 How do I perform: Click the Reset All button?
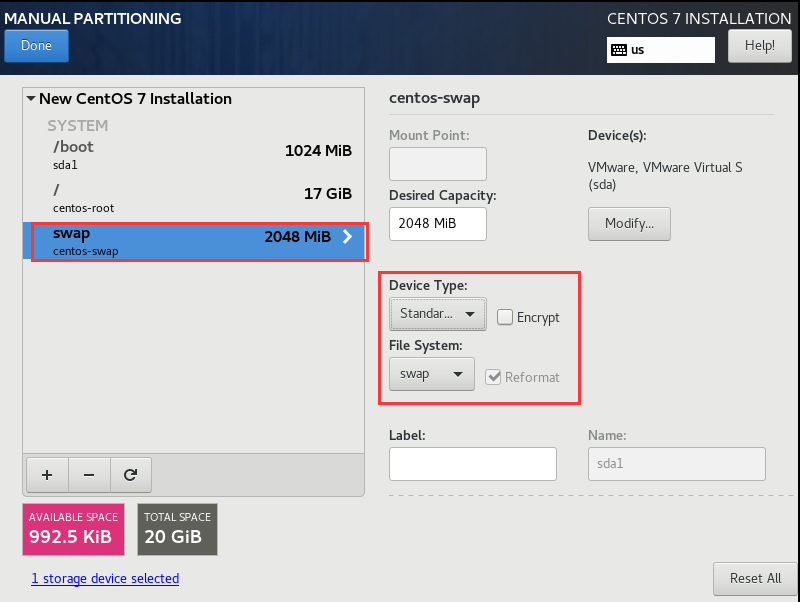click(755, 579)
